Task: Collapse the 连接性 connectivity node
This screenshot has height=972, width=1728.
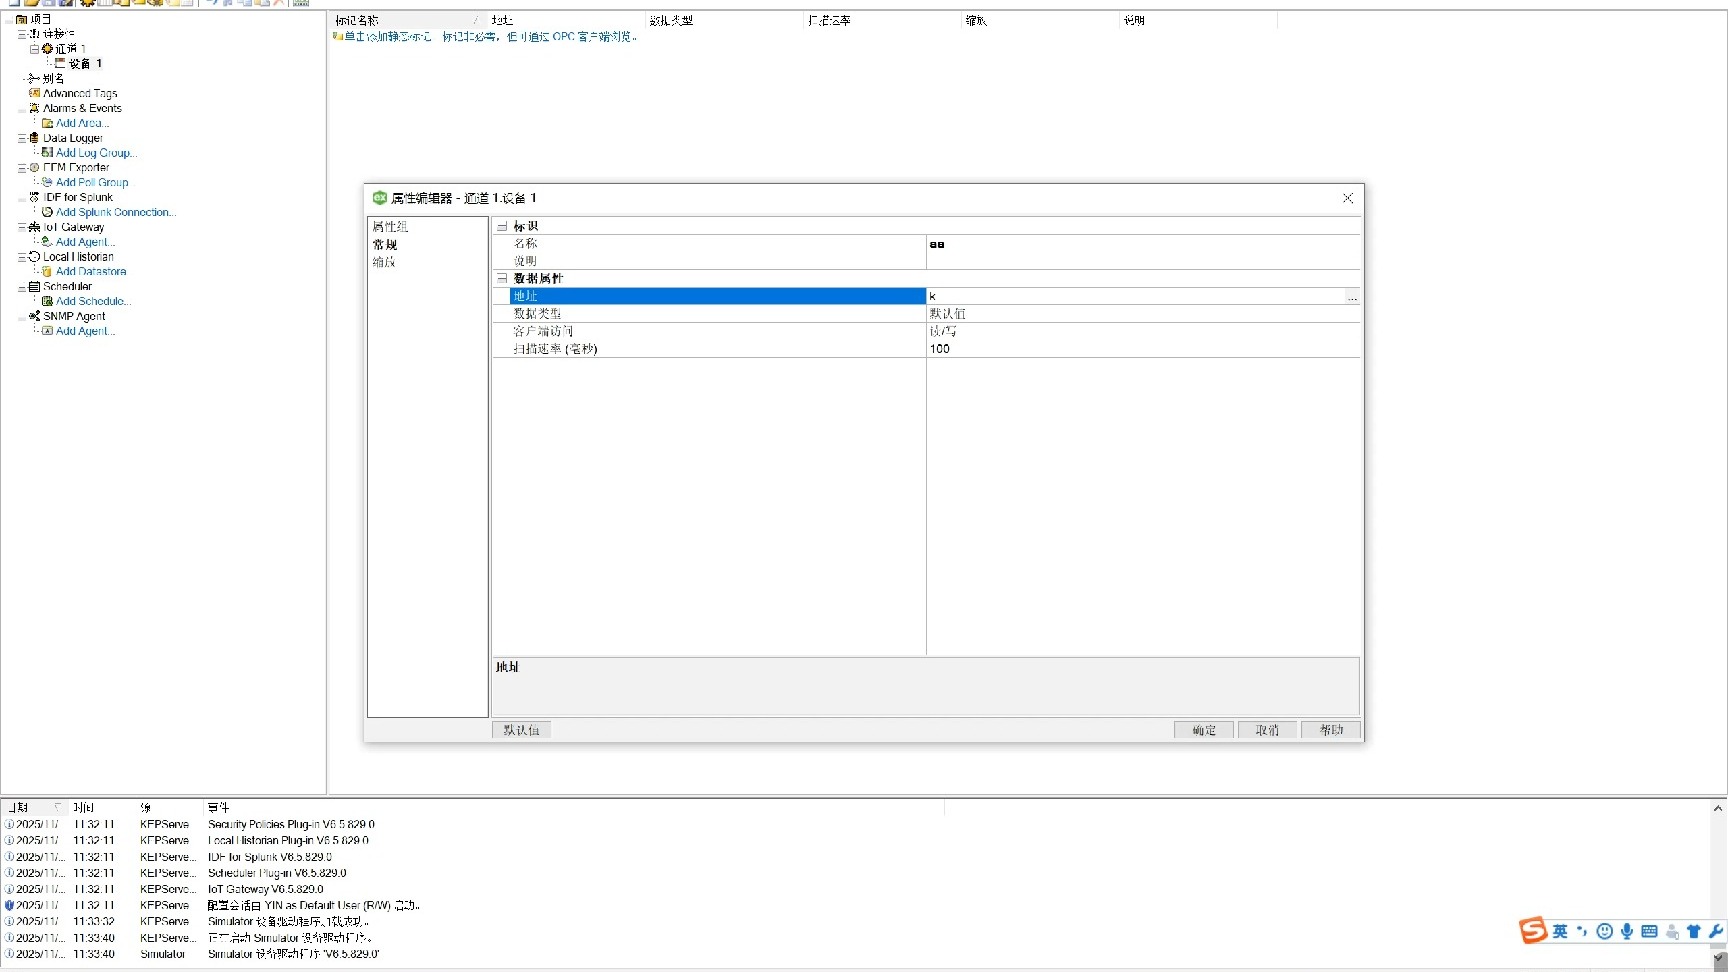Action: 22,34
